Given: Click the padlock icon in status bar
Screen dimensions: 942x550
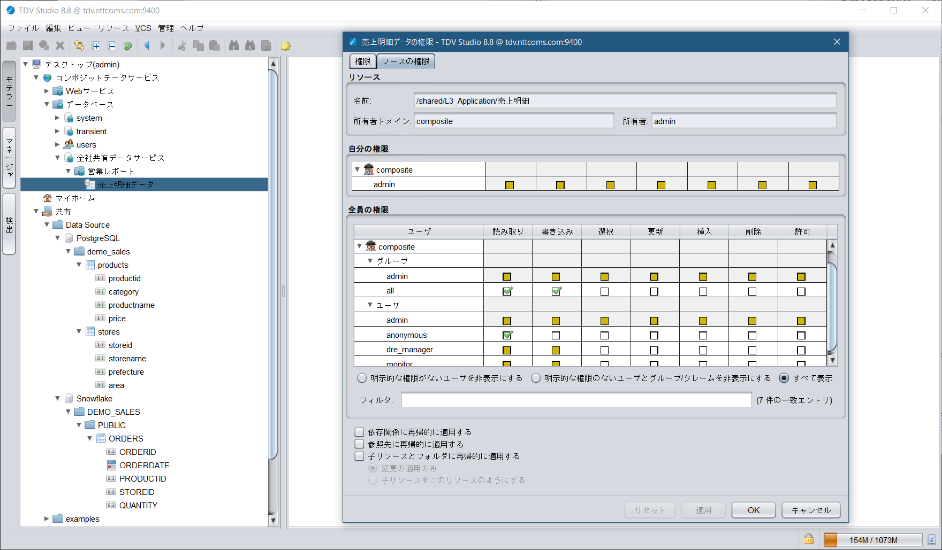Looking at the screenshot, I should point(809,539).
